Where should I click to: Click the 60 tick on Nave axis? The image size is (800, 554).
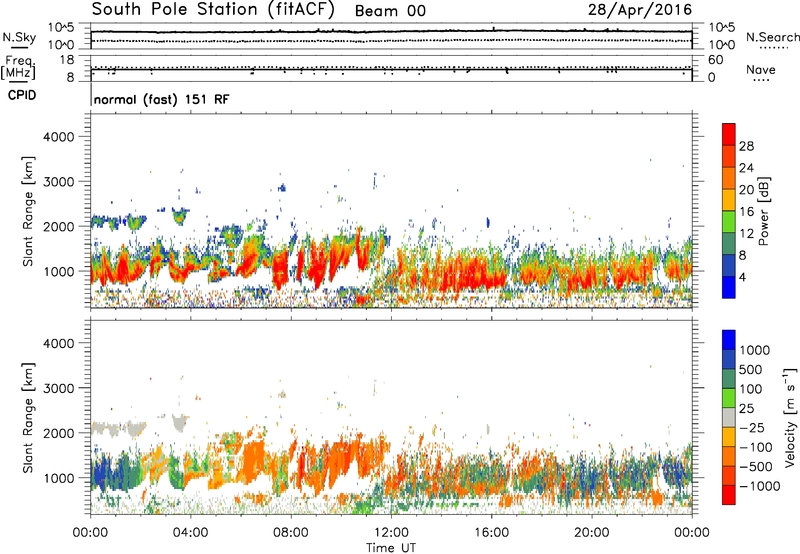coord(716,60)
